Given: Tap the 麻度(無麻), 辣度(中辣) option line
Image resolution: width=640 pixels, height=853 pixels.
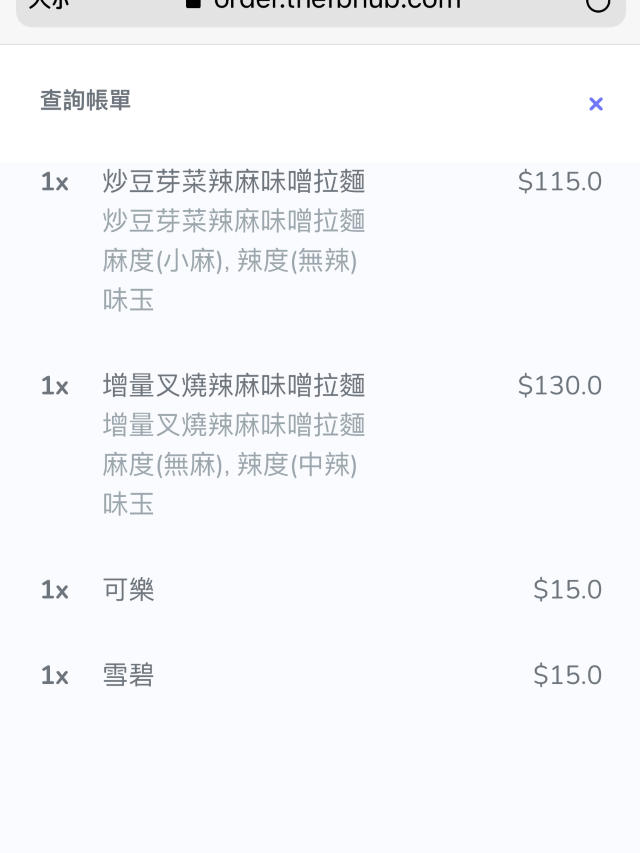Looking at the screenshot, I should pos(230,465).
